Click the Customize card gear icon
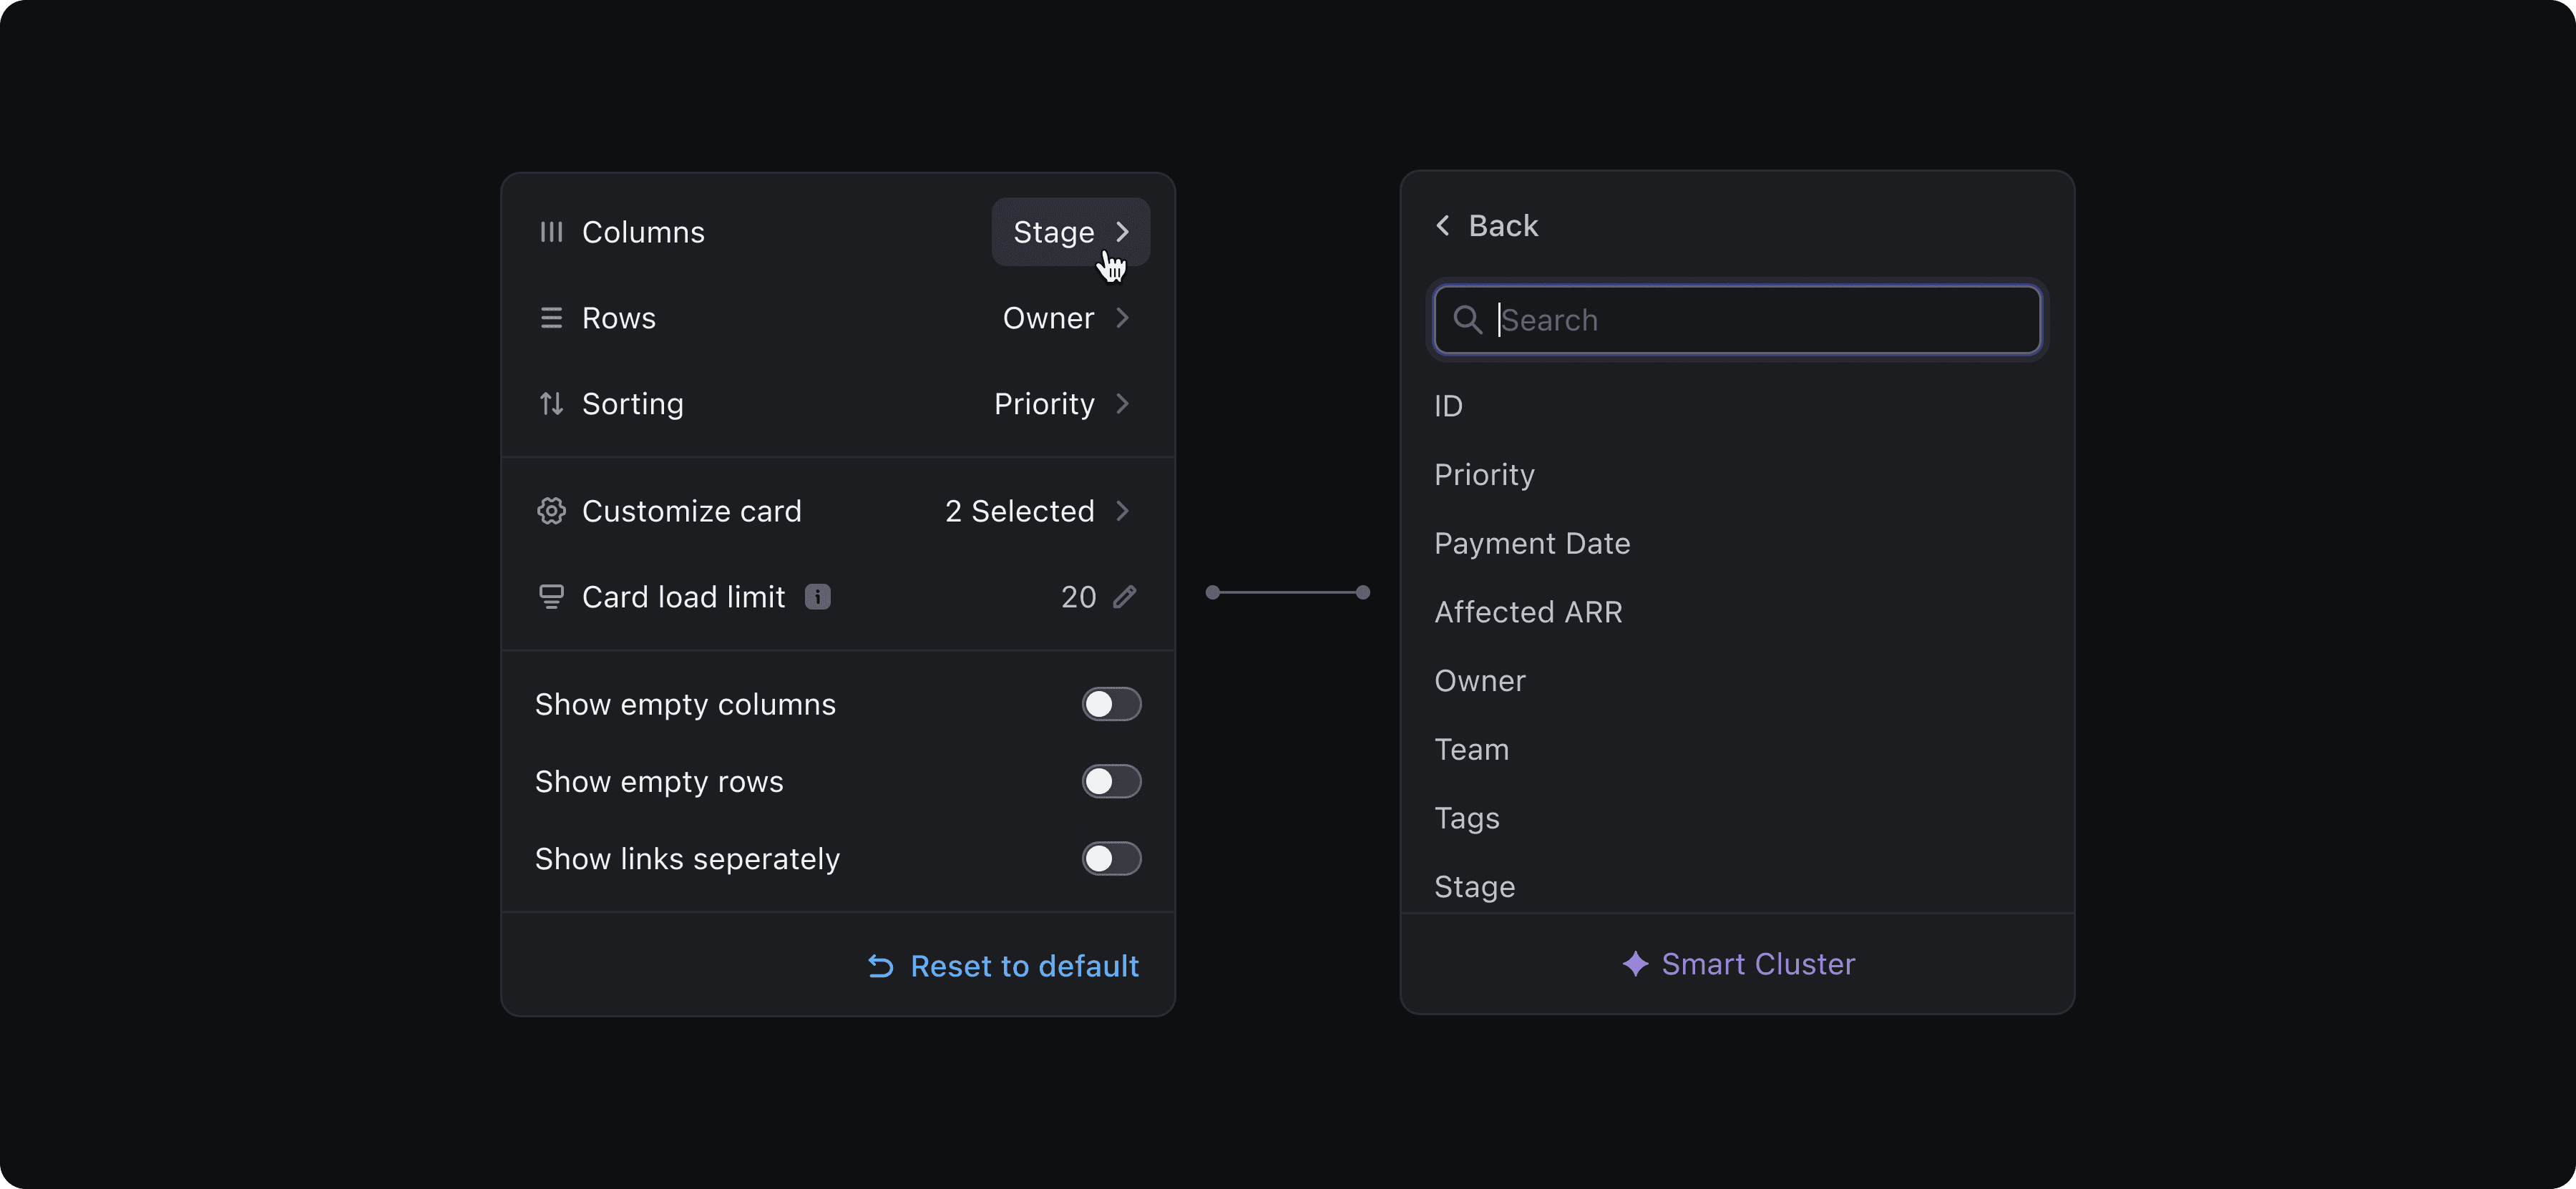 (551, 511)
